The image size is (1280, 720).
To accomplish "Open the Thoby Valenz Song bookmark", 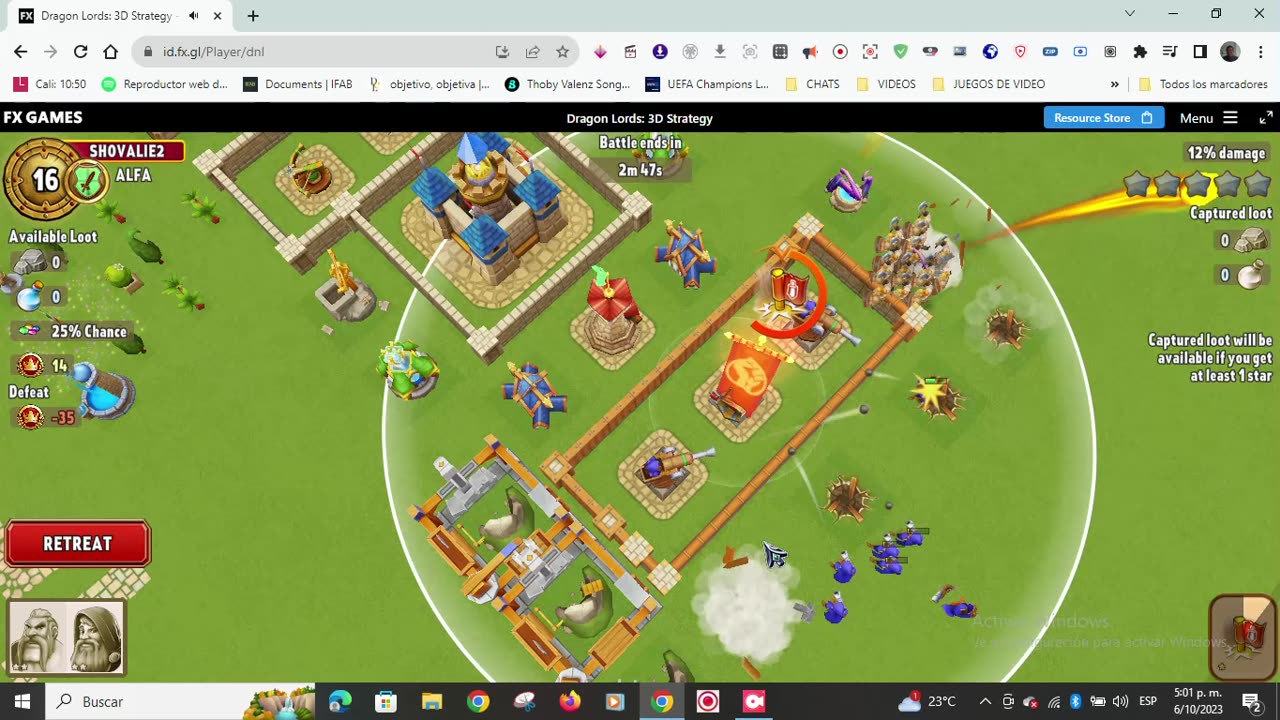I will (x=567, y=84).
